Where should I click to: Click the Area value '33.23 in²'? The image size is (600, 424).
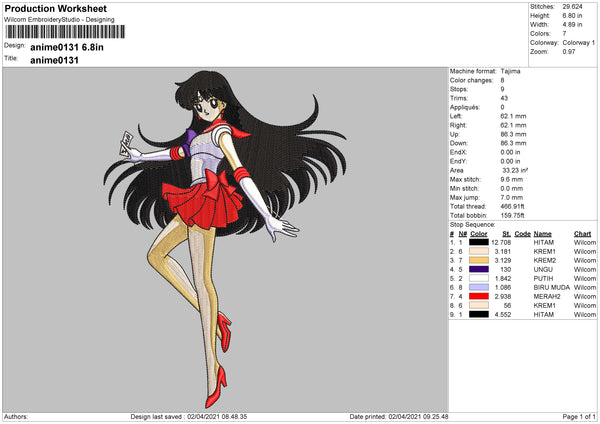pyautogui.click(x=515, y=170)
